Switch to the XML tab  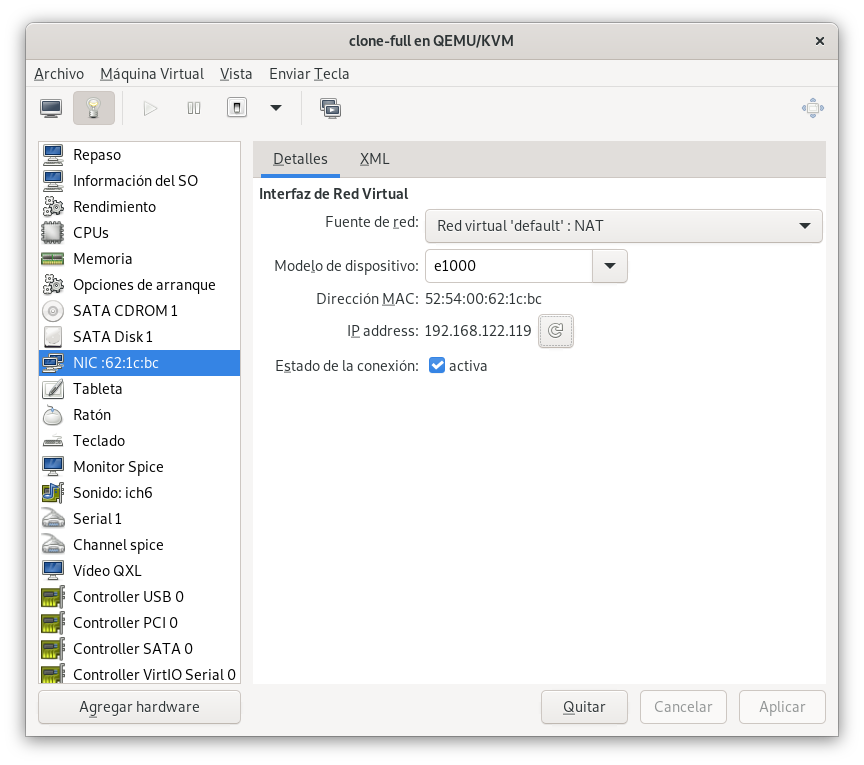[x=374, y=159]
